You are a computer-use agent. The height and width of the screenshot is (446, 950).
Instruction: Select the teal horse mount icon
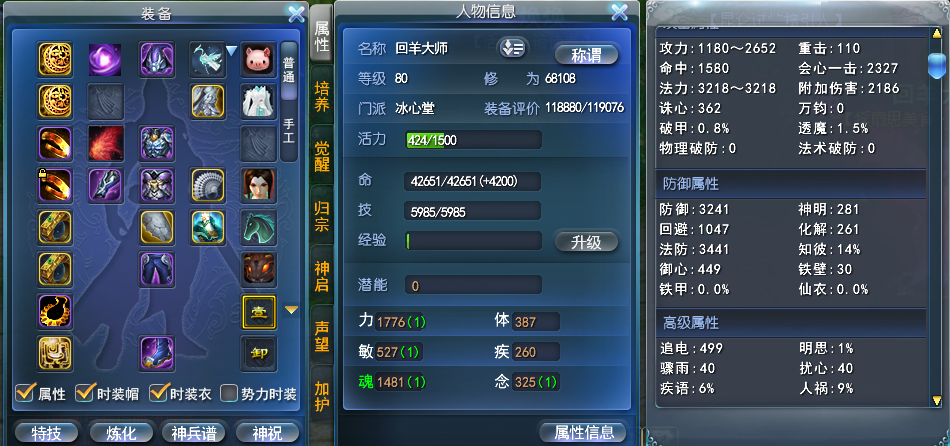pyautogui.click(x=259, y=227)
